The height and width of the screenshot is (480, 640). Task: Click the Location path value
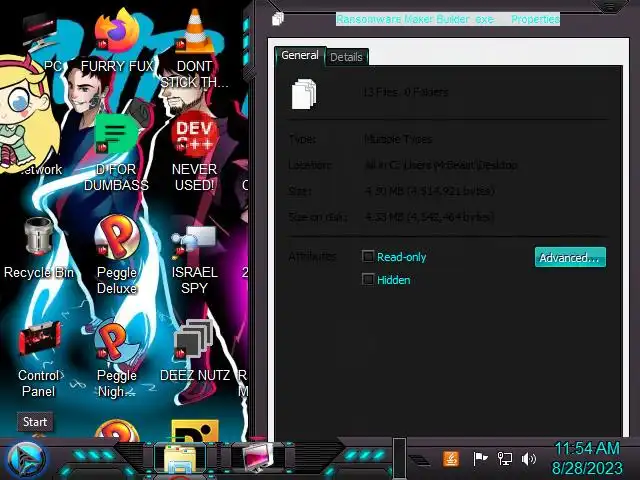point(441,165)
